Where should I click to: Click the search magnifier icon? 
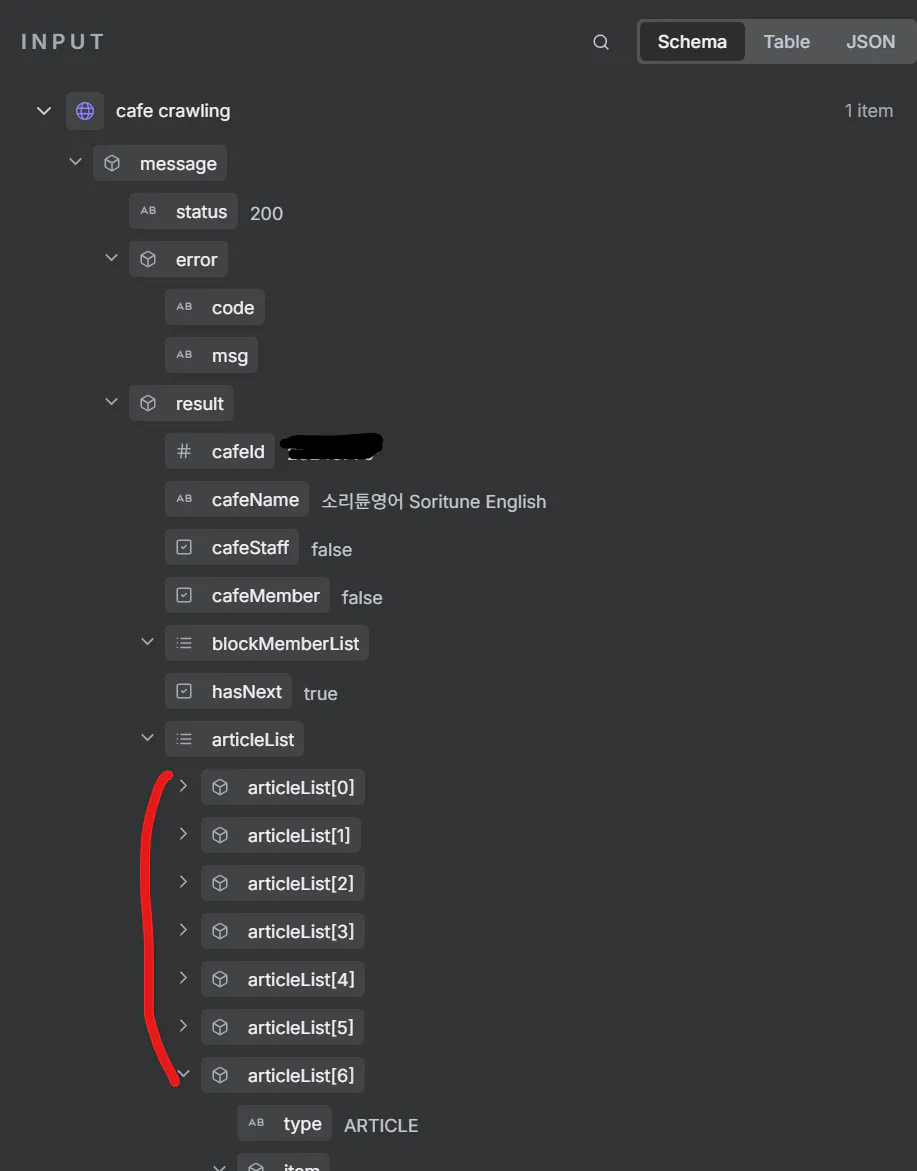601,42
